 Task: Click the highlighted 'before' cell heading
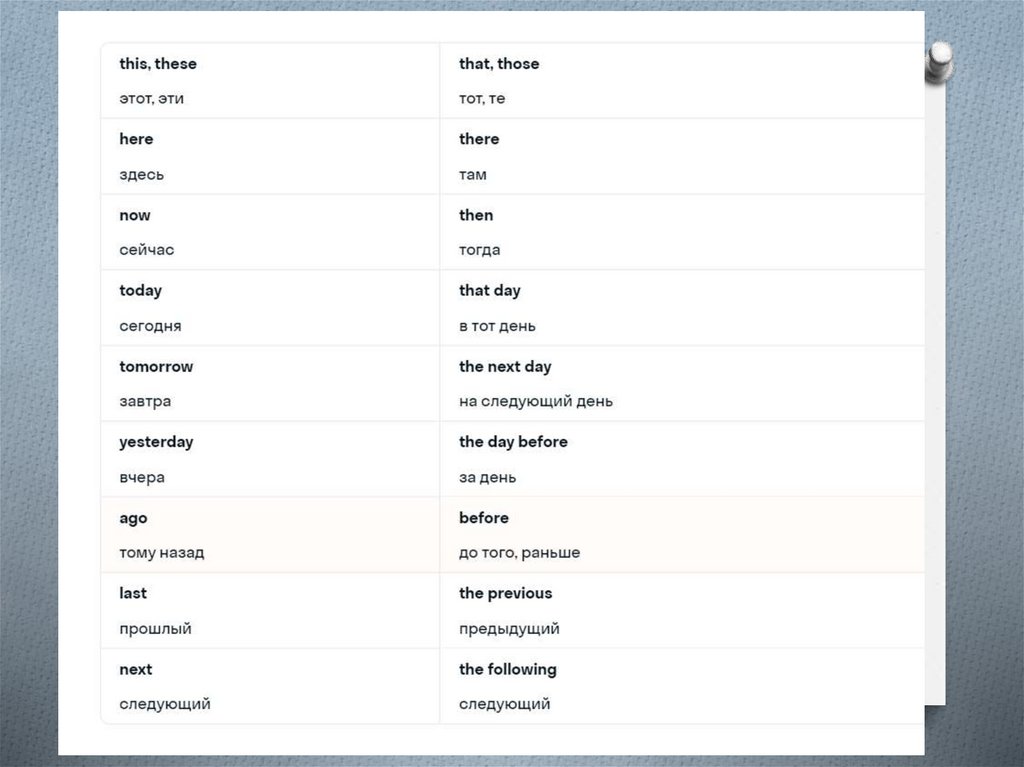[x=484, y=518]
